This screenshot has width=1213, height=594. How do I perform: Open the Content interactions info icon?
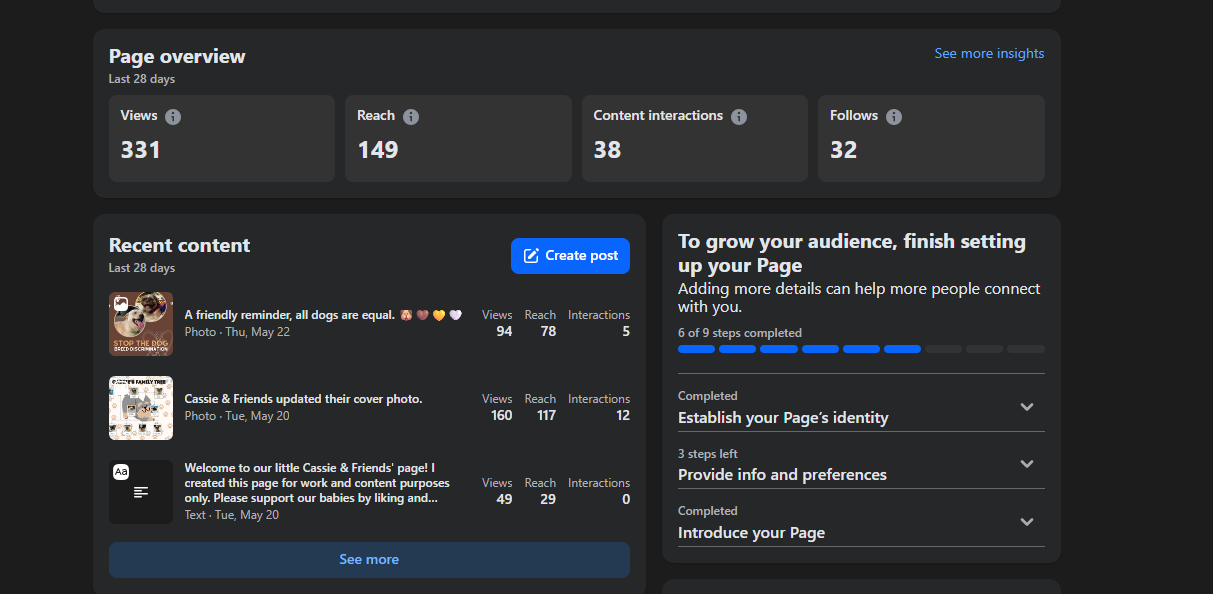click(x=739, y=117)
